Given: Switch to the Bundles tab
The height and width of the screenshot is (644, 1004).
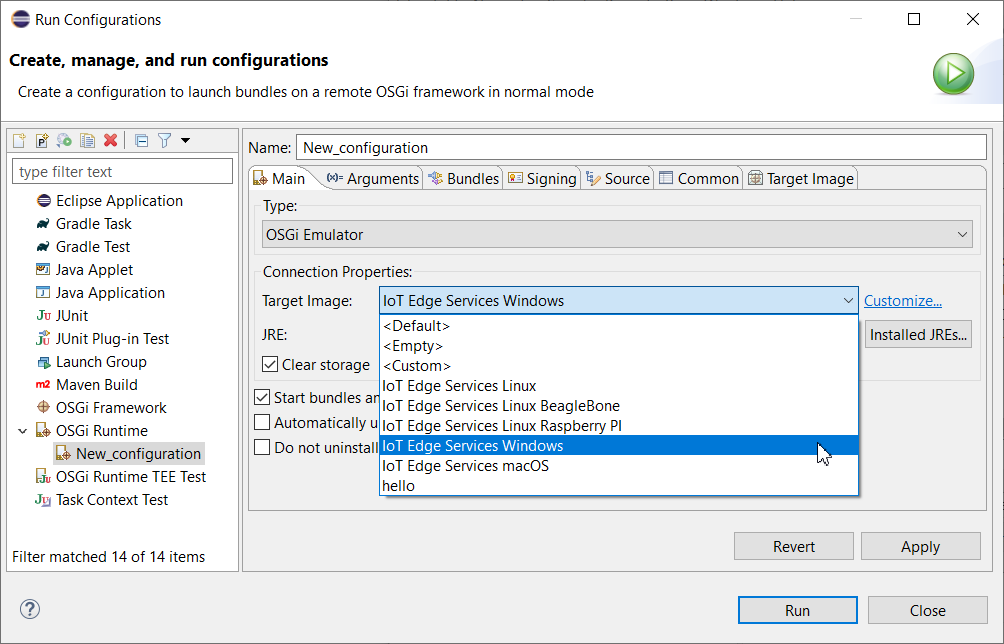Looking at the screenshot, I should (x=466, y=178).
